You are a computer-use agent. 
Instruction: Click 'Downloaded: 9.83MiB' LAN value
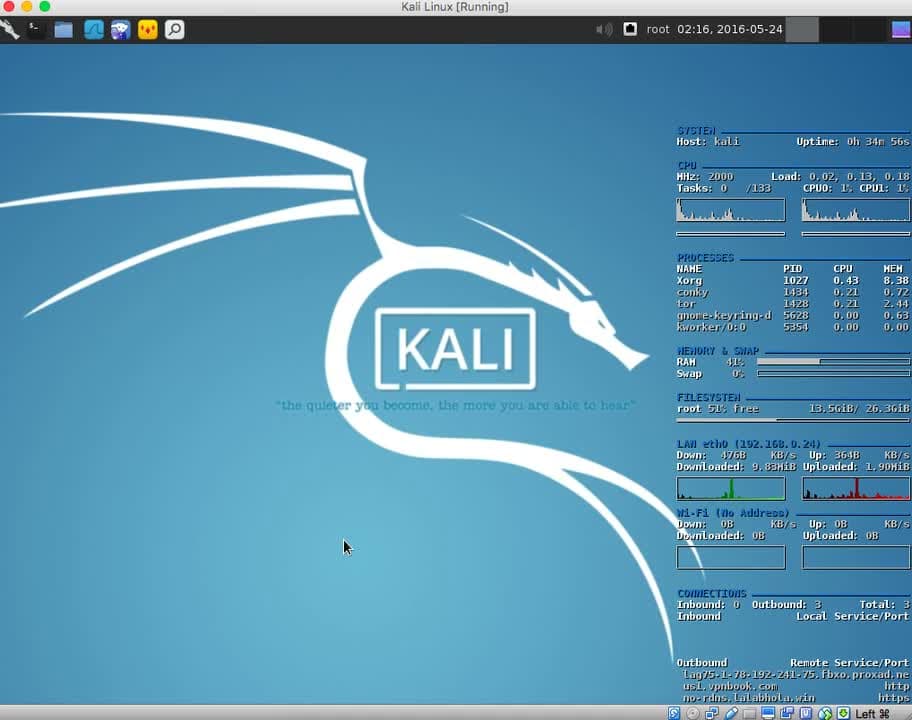coord(736,466)
